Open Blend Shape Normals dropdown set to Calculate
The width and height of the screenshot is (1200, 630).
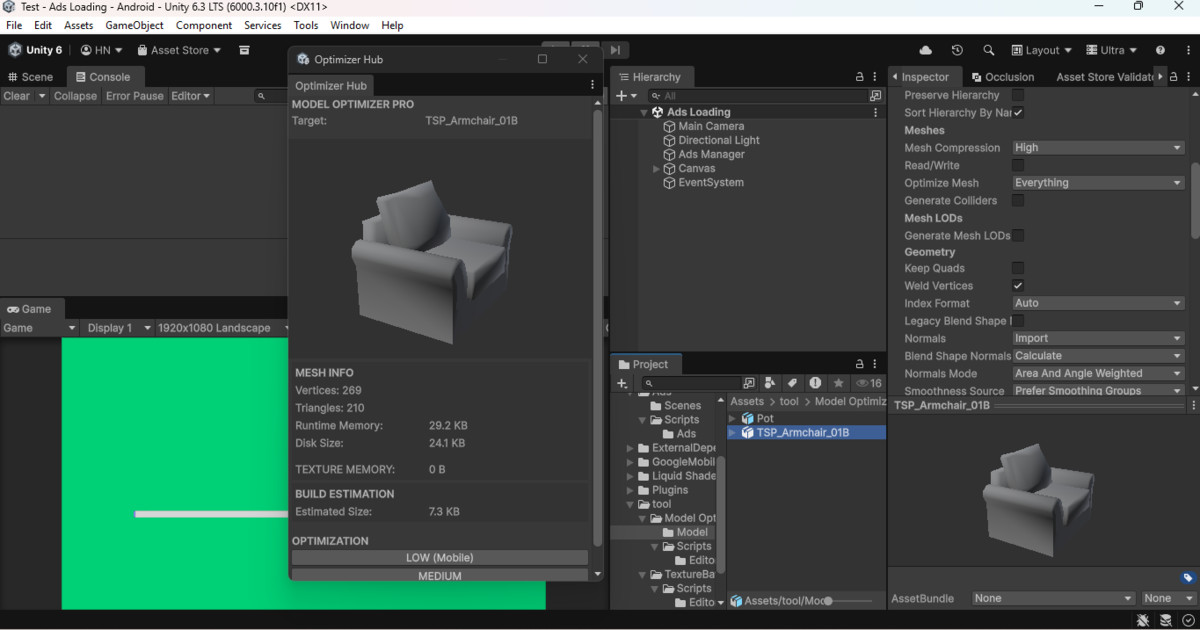click(1098, 356)
